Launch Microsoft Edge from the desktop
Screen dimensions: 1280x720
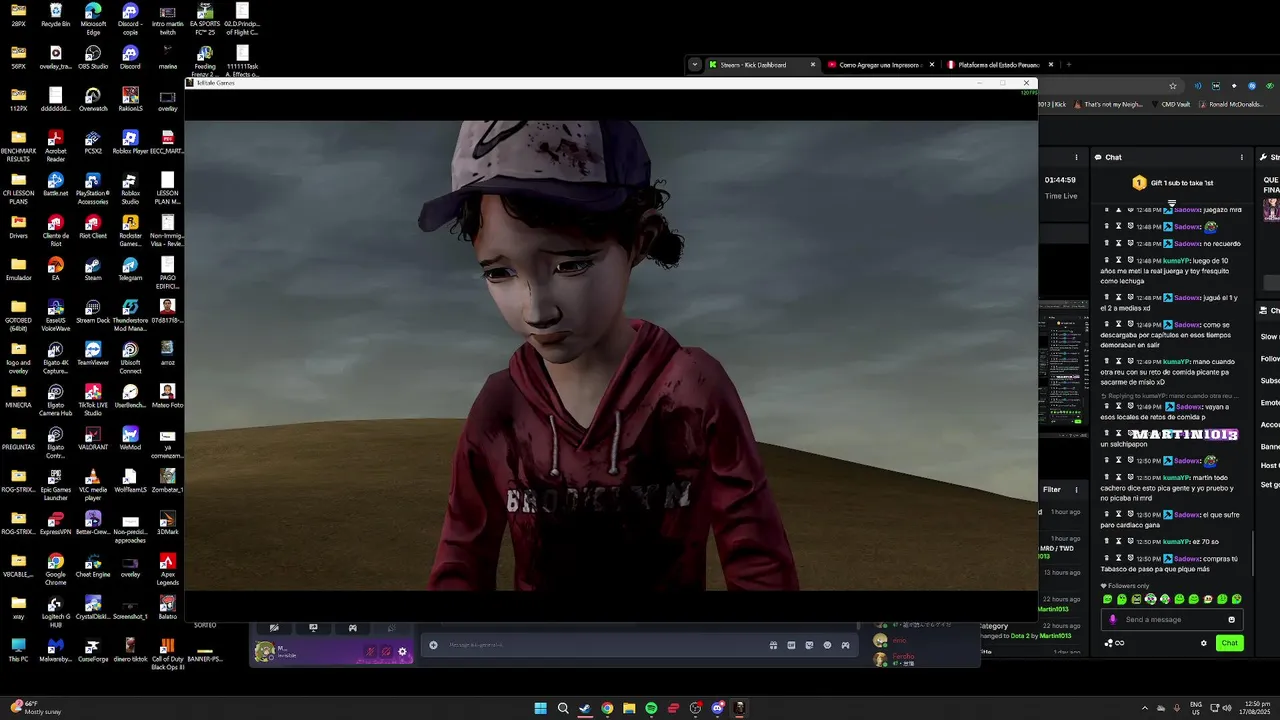[93, 19]
